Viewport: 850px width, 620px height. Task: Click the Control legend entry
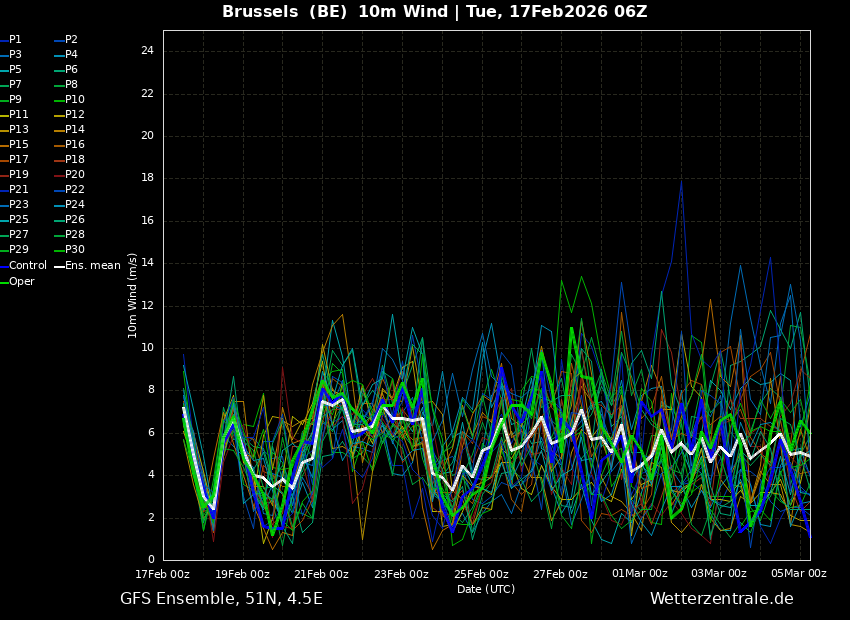pos(27,266)
